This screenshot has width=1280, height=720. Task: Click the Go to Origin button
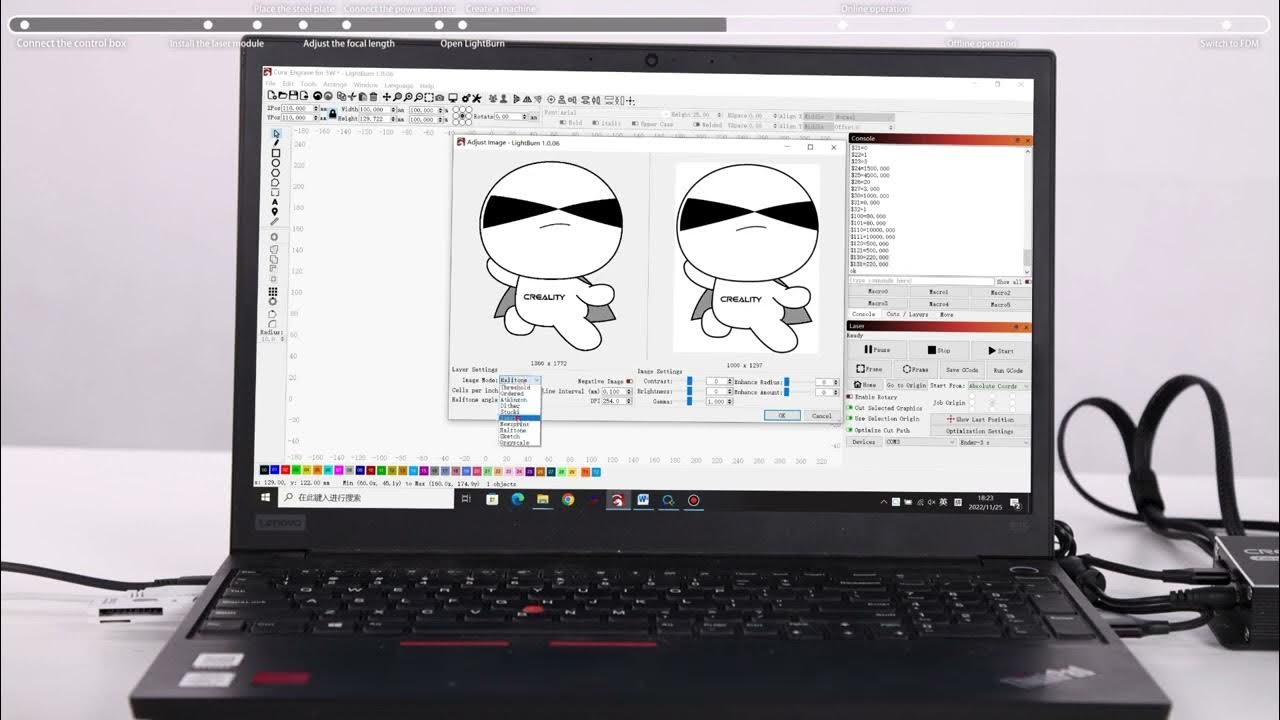[906, 386]
